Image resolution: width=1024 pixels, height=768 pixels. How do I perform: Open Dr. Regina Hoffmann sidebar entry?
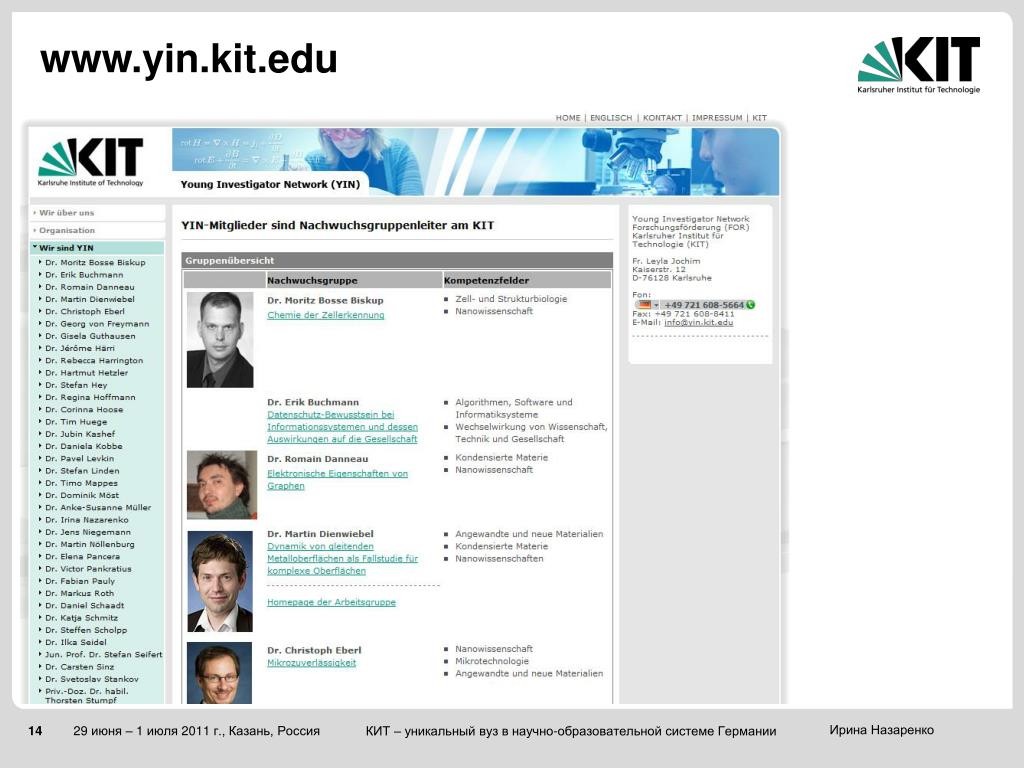point(90,397)
